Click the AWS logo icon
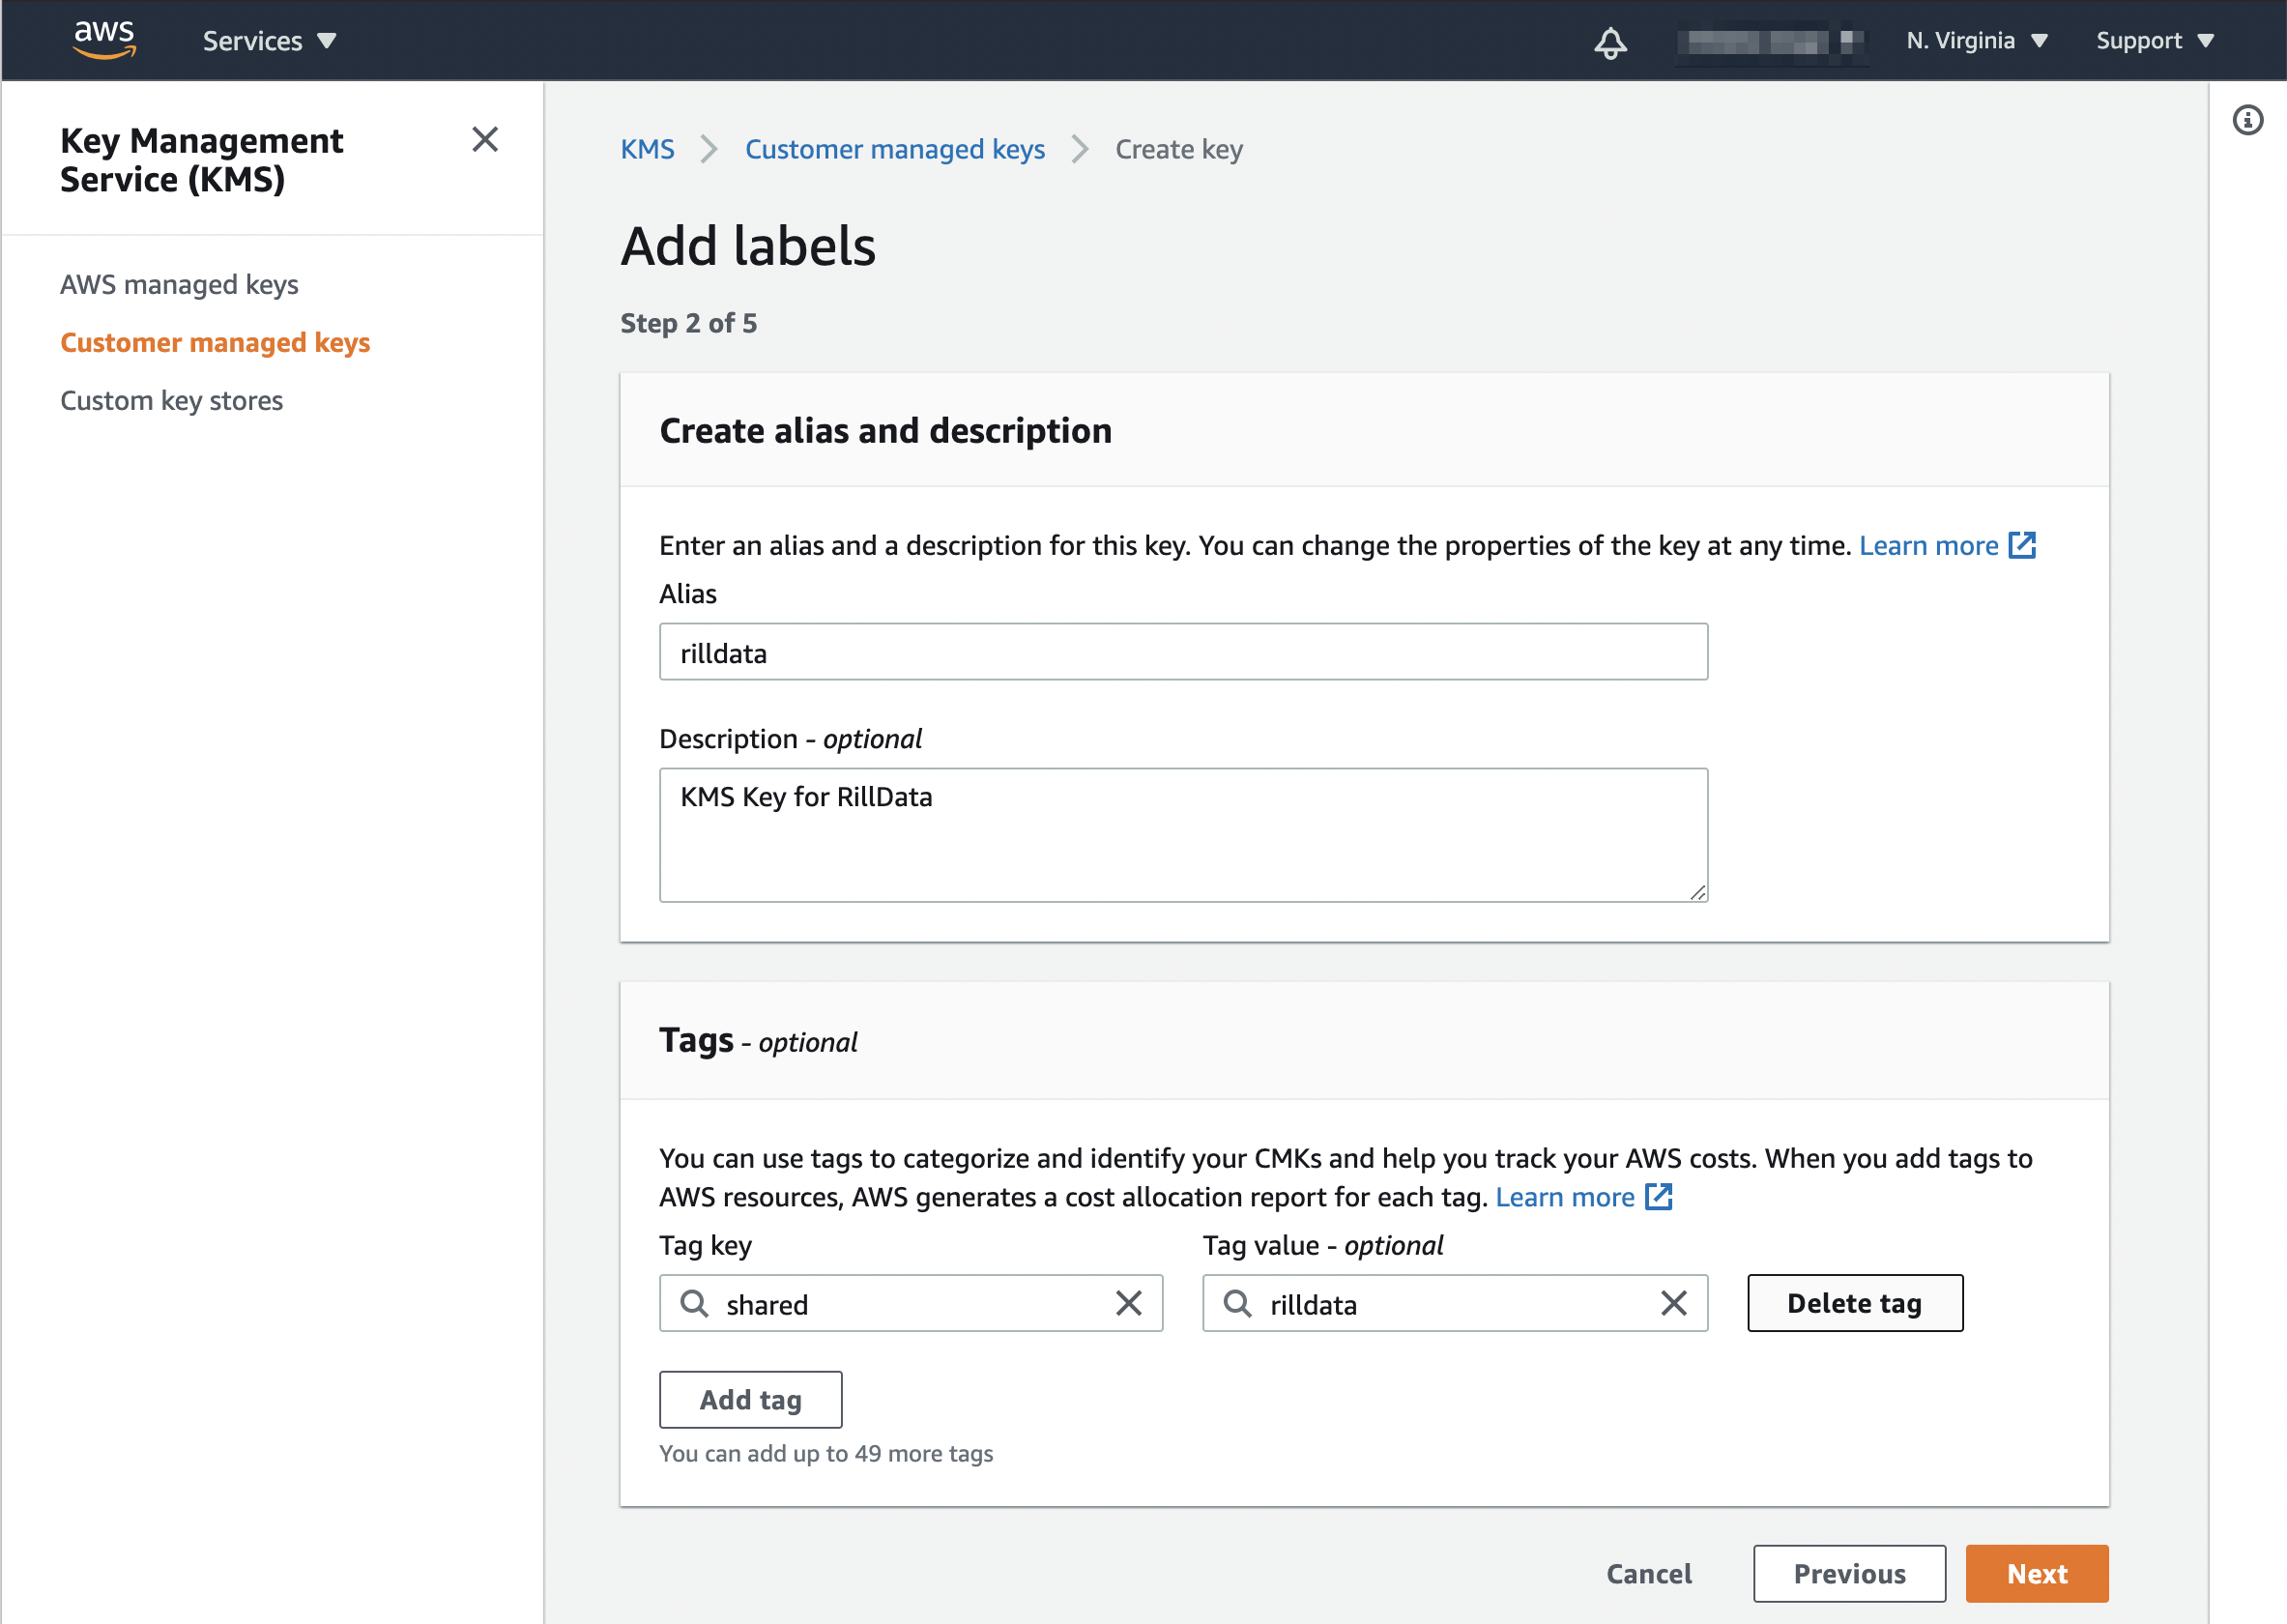2287x1624 pixels. coord(104,40)
